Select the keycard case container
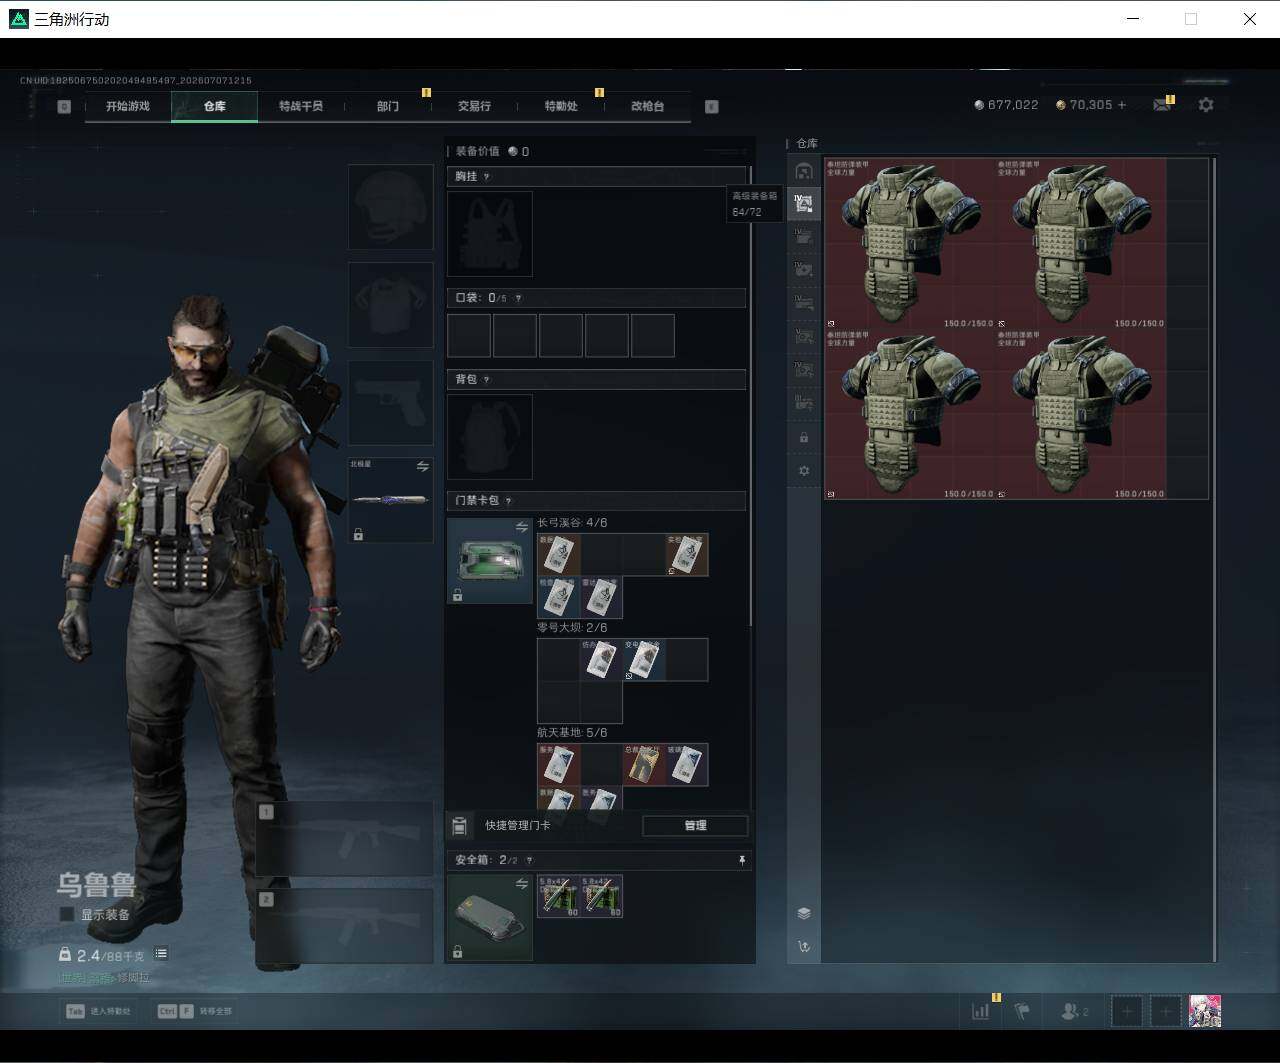This screenshot has height=1063, width=1280. 490,561
